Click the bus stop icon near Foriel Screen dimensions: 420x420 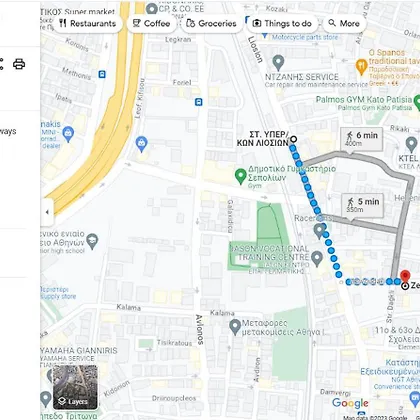point(199,102)
